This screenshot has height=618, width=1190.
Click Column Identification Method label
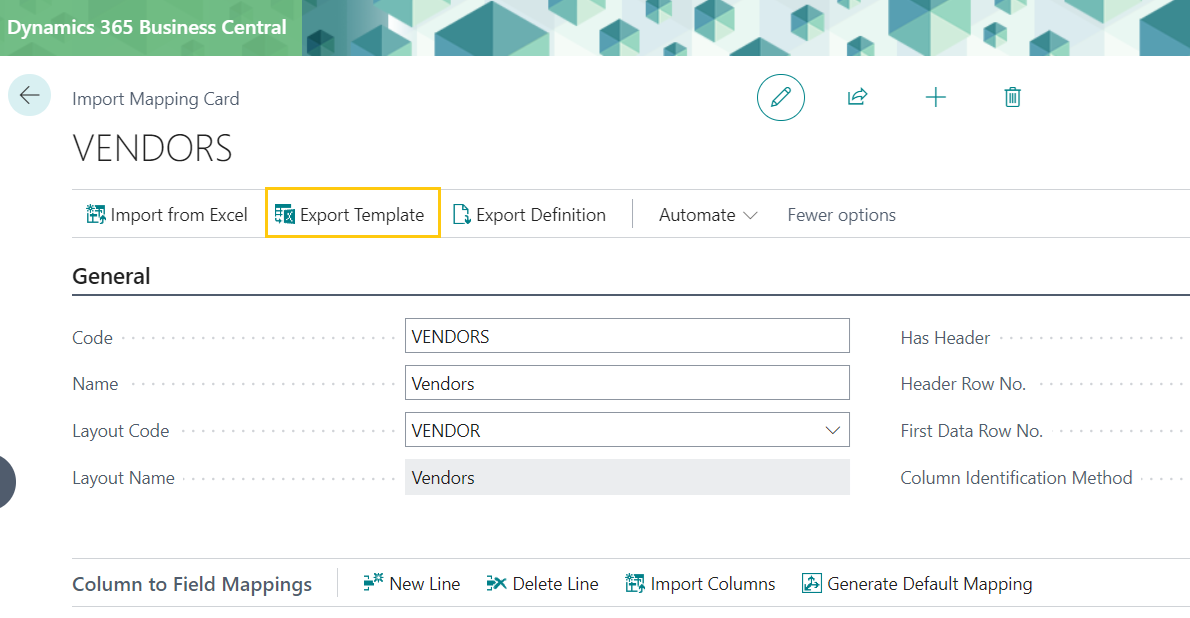(x=1016, y=478)
